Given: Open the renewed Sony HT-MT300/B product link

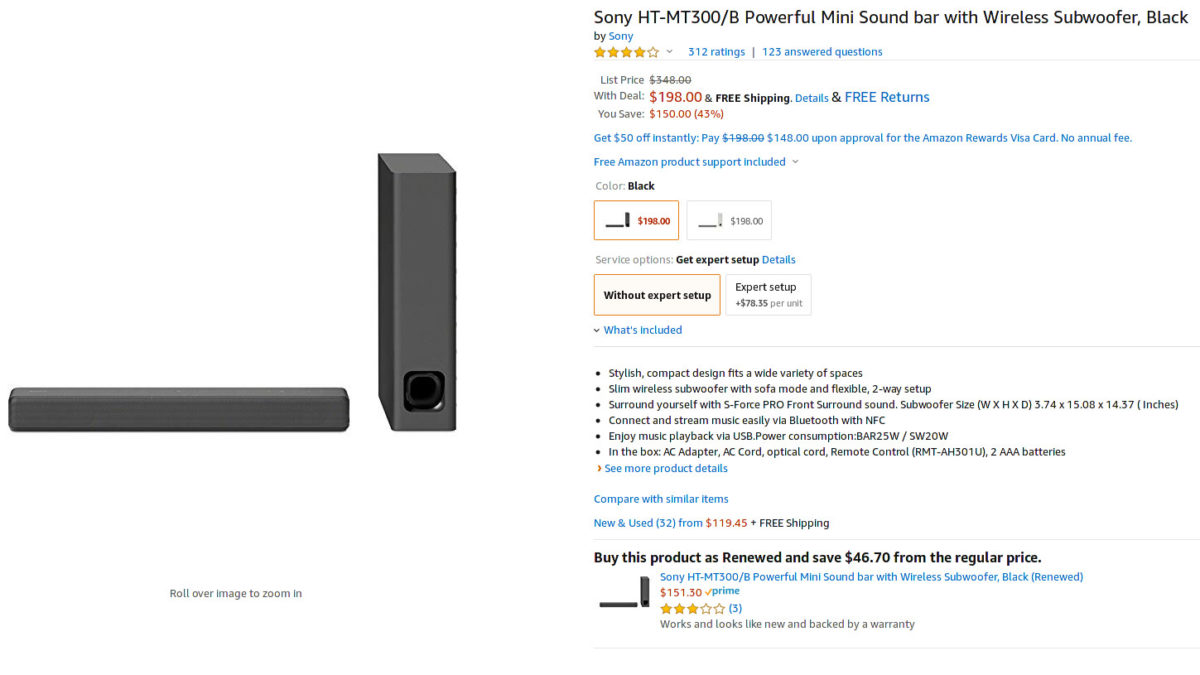Looking at the screenshot, I should tap(871, 577).
